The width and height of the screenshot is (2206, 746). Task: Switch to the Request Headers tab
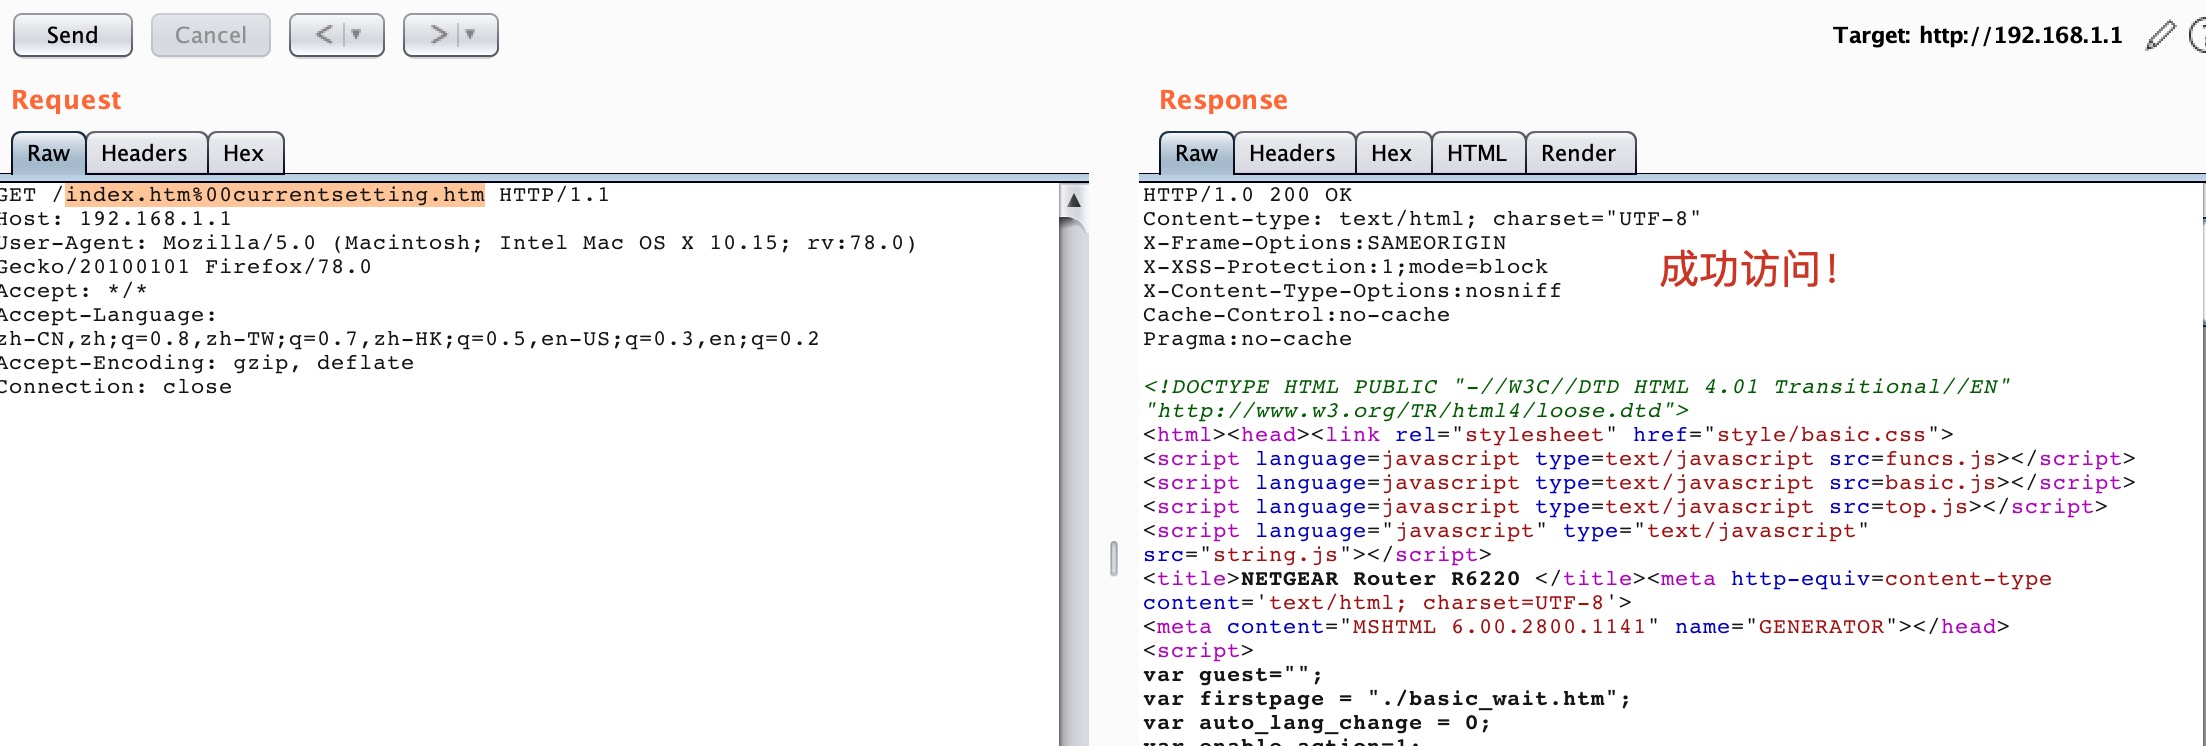click(x=144, y=153)
